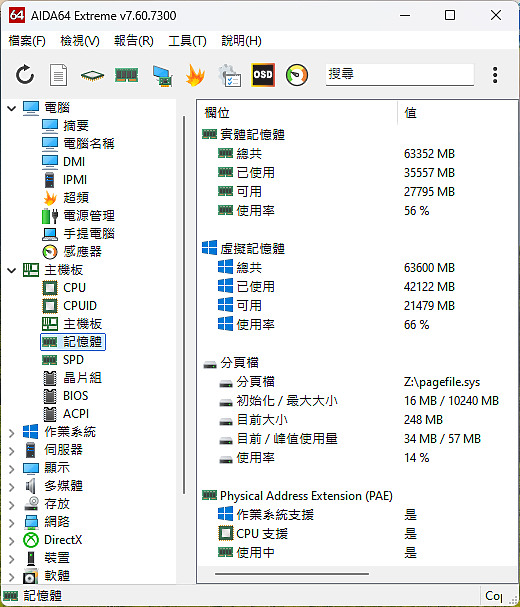This screenshot has width=520, height=607.
Task: Click the AIDA64 app icon in title bar
Action: pyautogui.click(x=17, y=15)
